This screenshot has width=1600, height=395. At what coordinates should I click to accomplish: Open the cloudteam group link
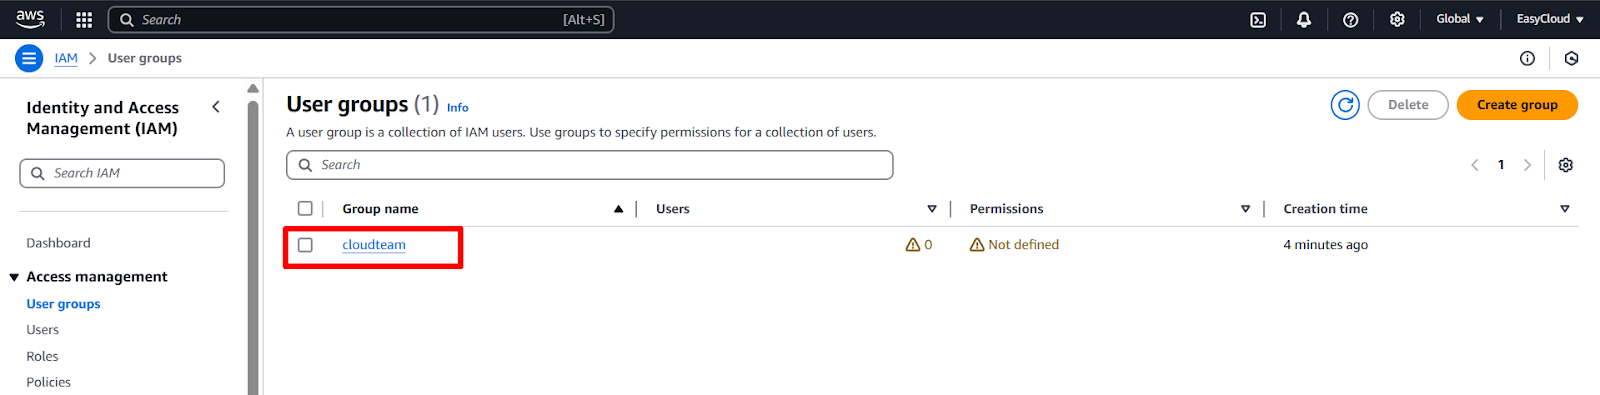[374, 245]
